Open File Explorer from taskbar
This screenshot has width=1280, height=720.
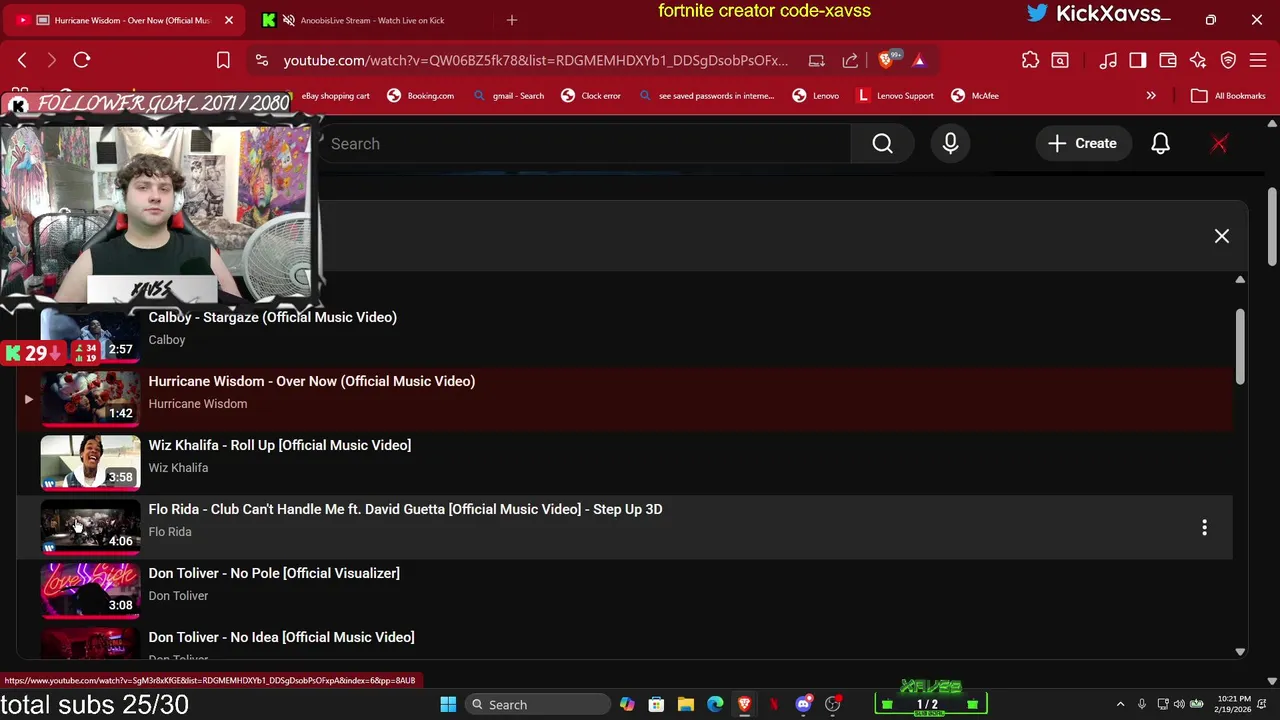tap(685, 704)
